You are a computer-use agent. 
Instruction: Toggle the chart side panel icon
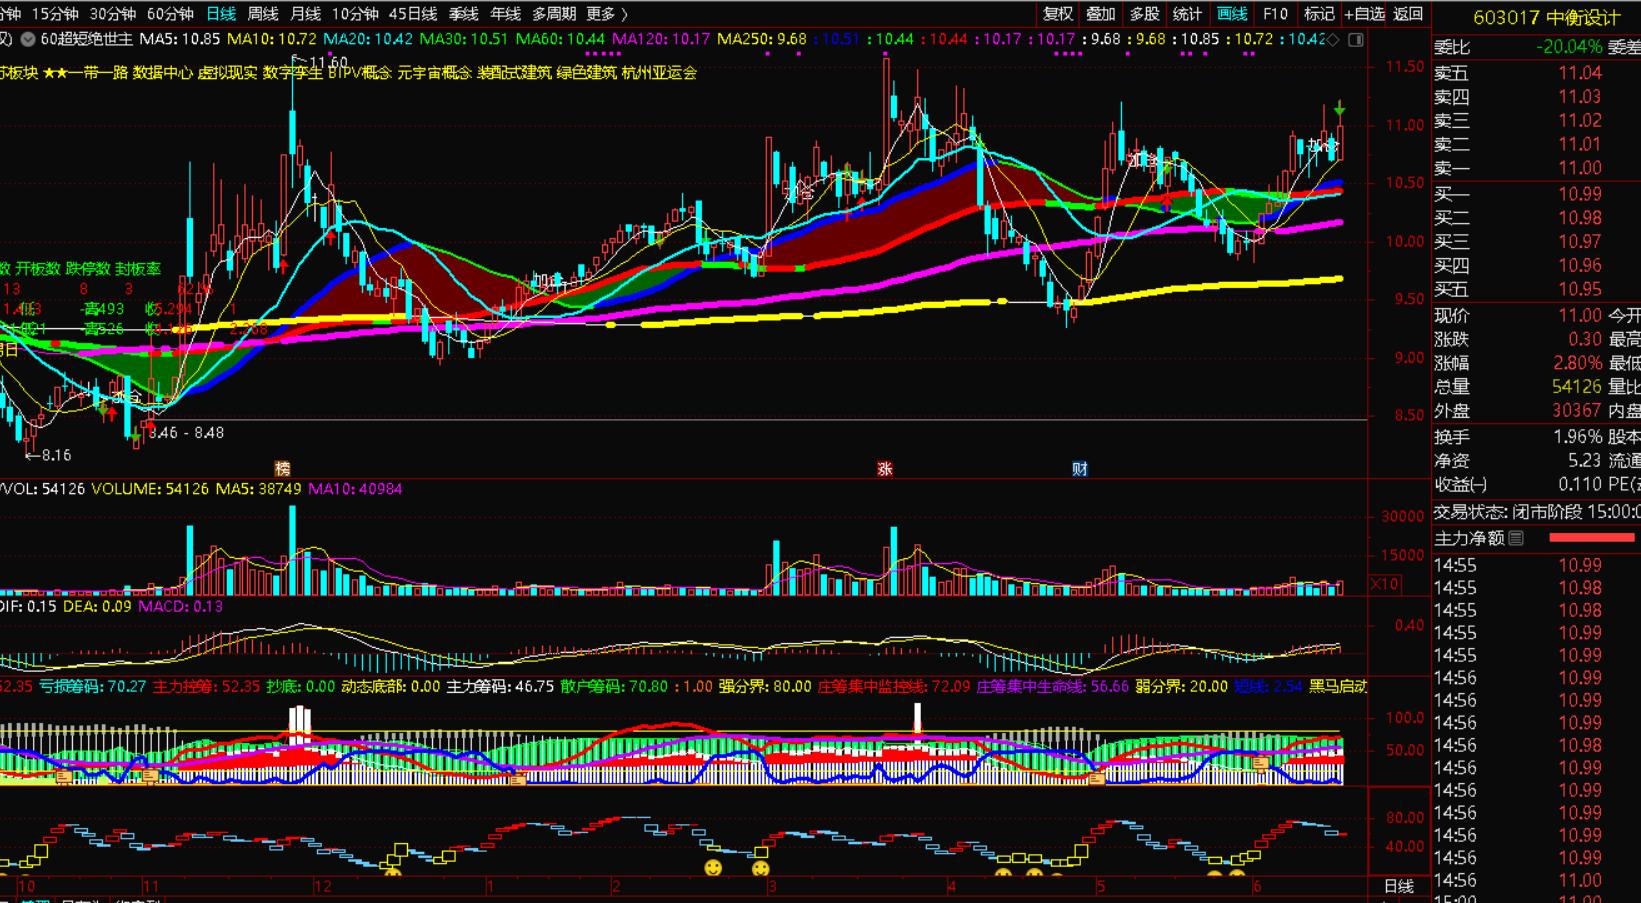(1356, 40)
